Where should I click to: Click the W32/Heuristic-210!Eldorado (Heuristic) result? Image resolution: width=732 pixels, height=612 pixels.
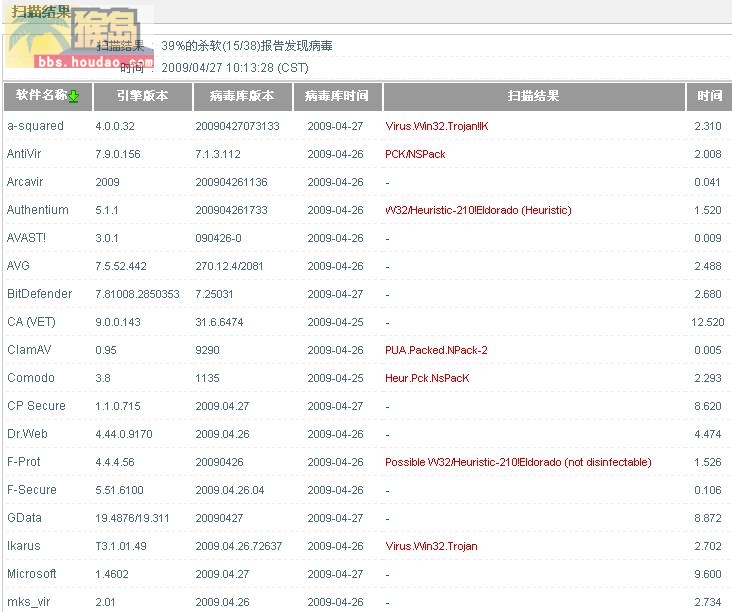479,211
